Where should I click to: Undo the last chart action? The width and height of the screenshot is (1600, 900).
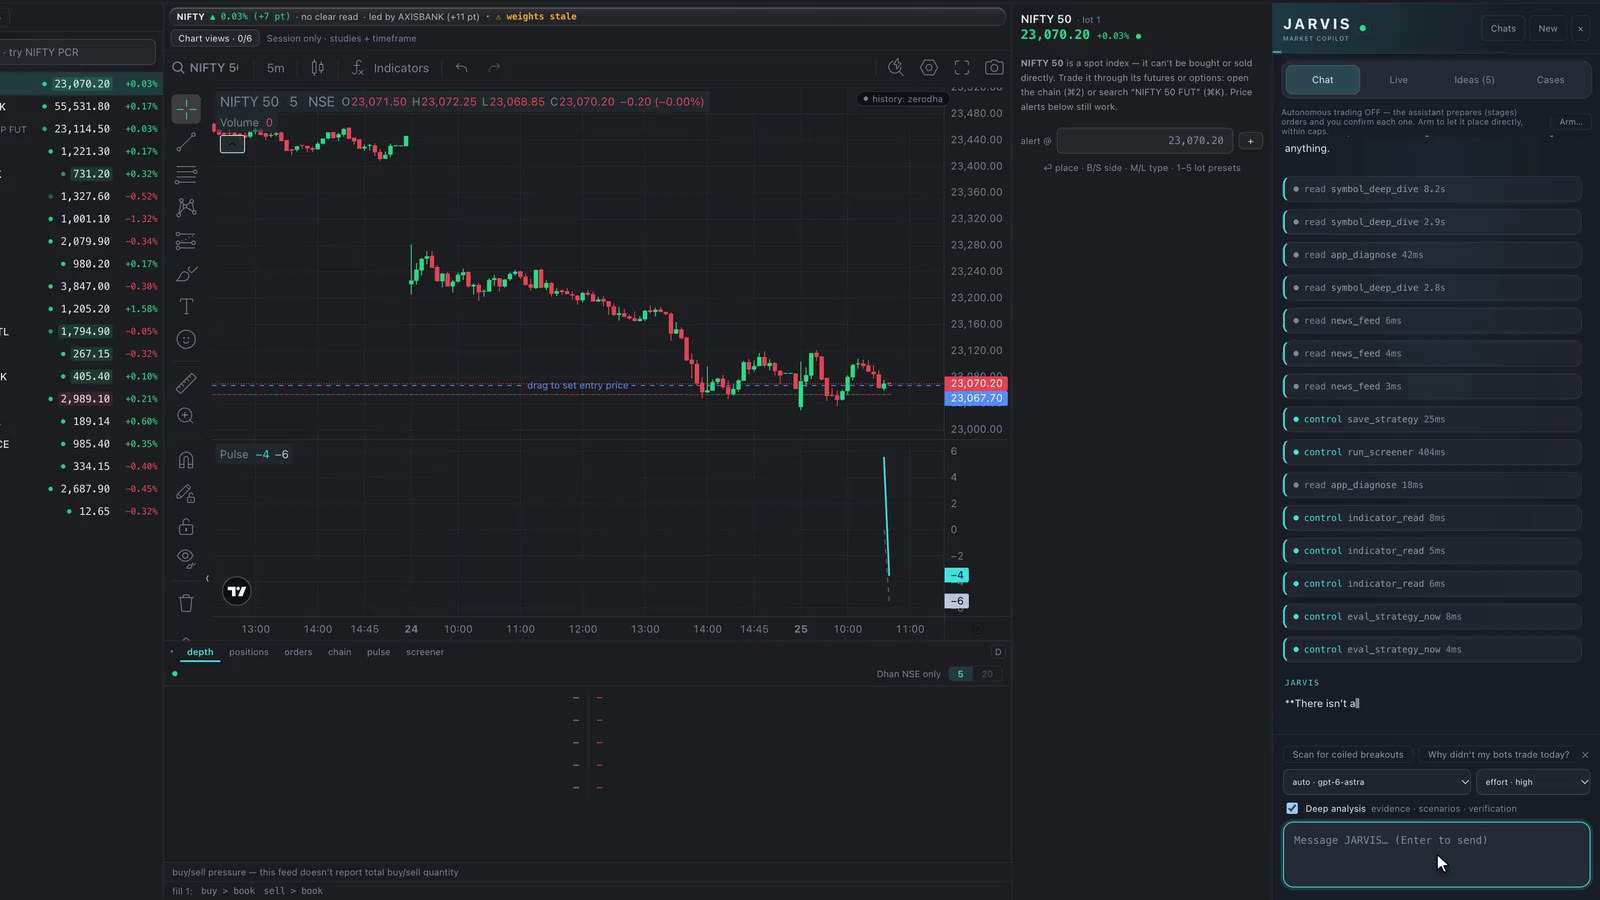462,68
